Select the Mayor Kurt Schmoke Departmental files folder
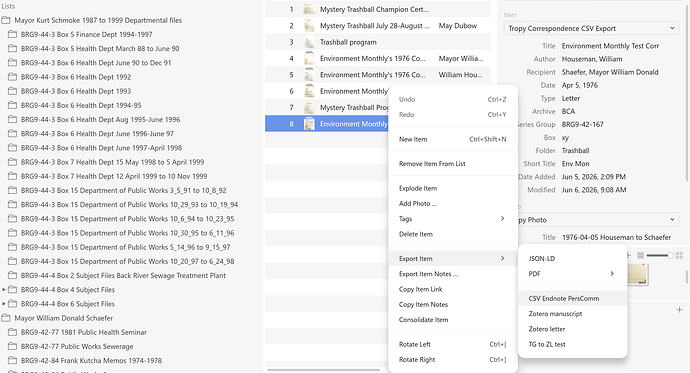 coord(98,20)
